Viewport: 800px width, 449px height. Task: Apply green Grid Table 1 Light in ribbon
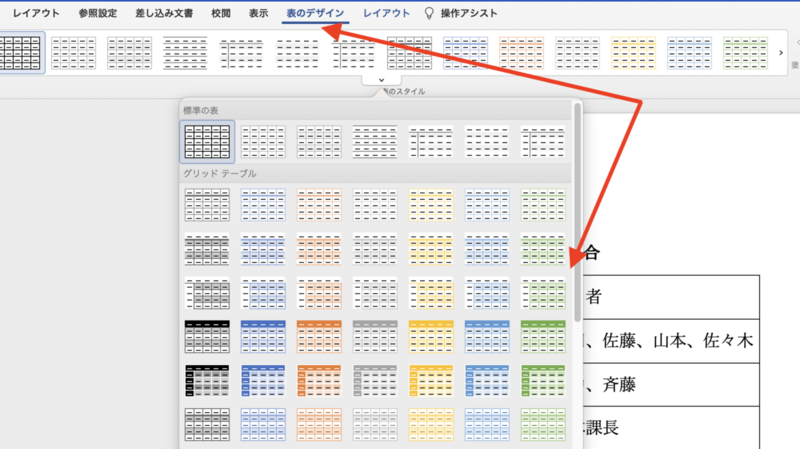[x=745, y=53]
